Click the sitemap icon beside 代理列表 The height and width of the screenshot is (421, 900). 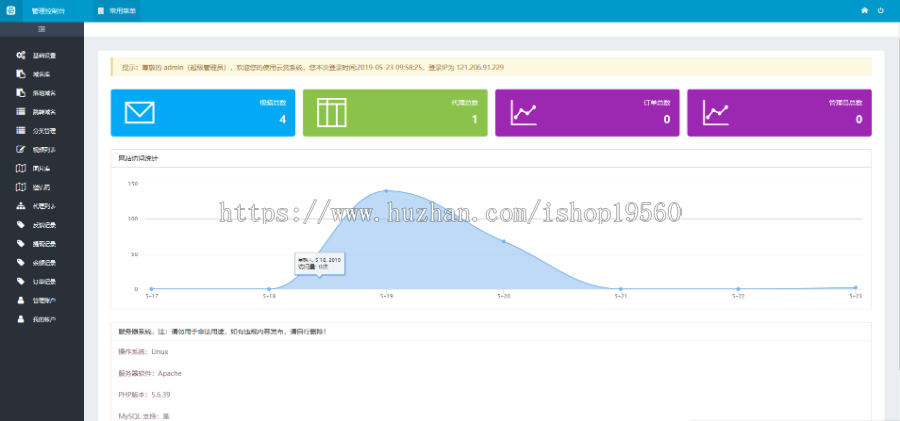tap(21, 206)
